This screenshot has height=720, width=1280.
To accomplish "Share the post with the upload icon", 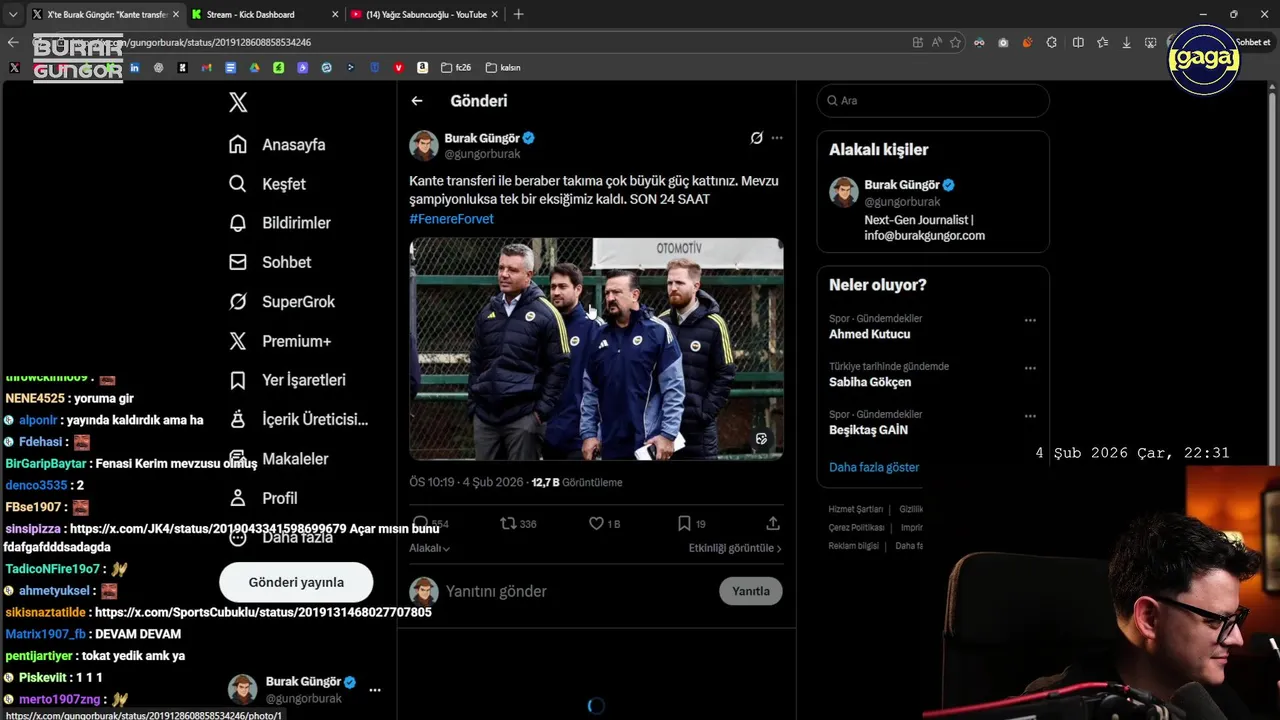I will pyautogui.click(x=773, y=523).
